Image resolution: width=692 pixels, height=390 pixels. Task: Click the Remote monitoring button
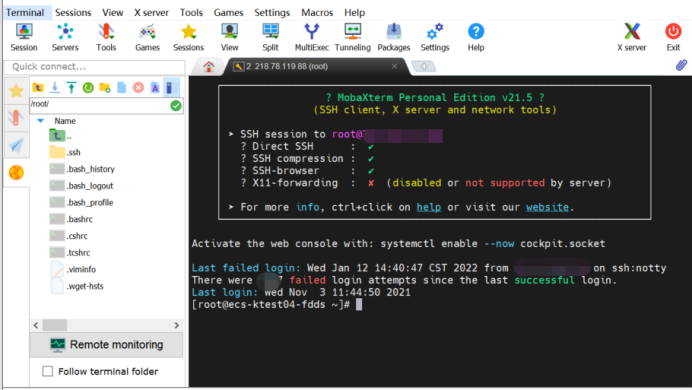pyautogui.click(x=106, y=345)
